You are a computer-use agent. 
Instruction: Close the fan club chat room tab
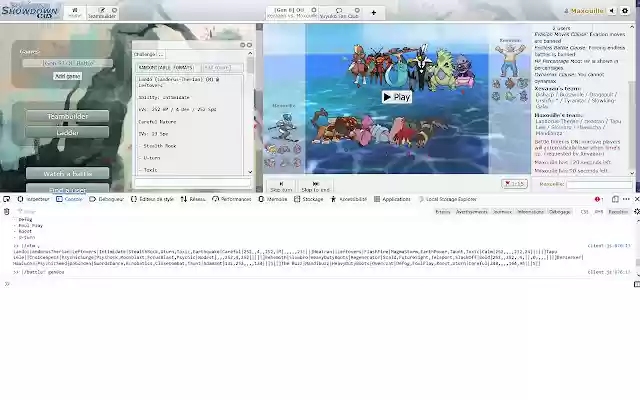[x=357, y=10]
